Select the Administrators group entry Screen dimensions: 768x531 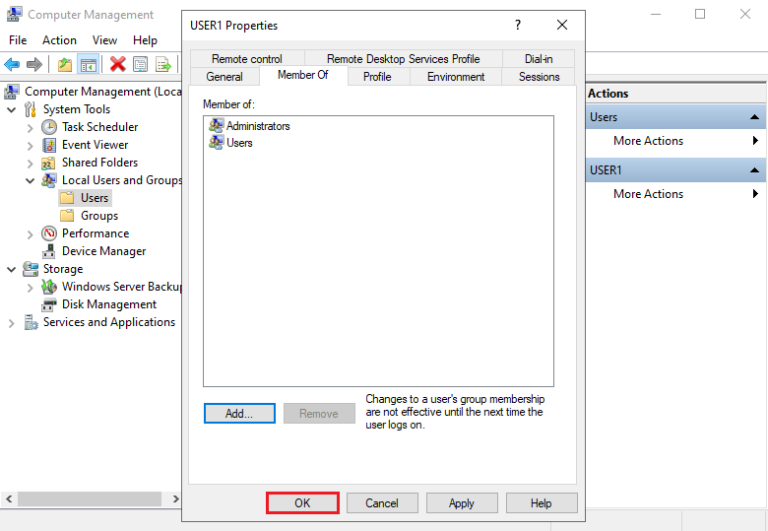click(x=257, y=126)
